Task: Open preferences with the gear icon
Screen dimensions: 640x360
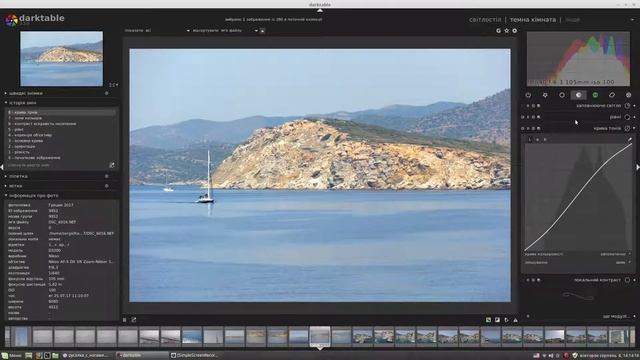Action: [515, 31]
